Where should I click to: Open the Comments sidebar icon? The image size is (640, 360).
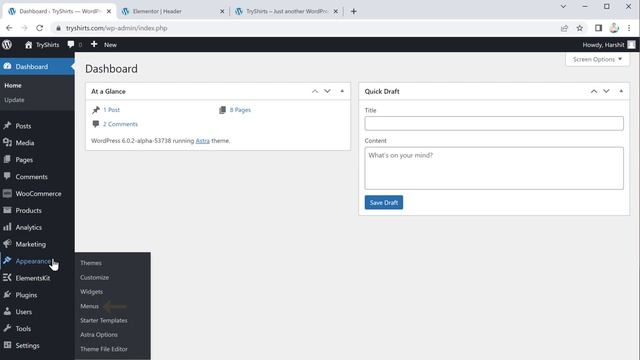click(7, 176)
